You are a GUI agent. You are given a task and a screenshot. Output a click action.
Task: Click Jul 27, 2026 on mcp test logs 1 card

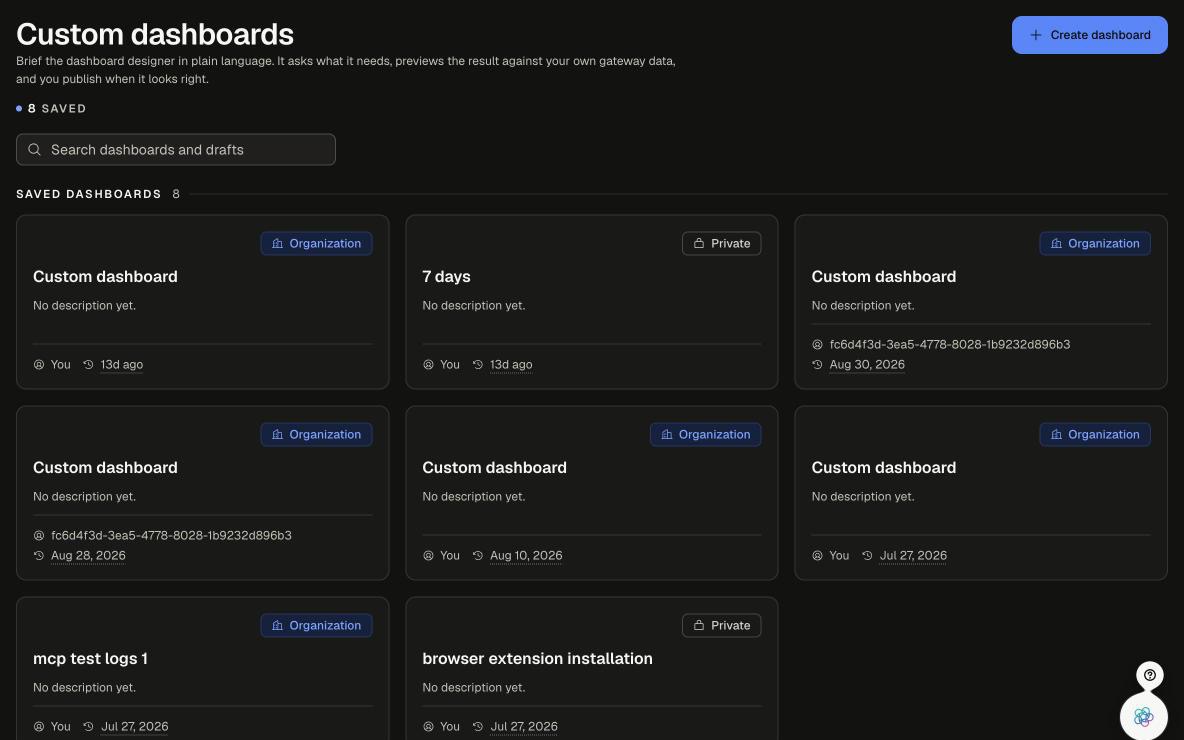134,726
